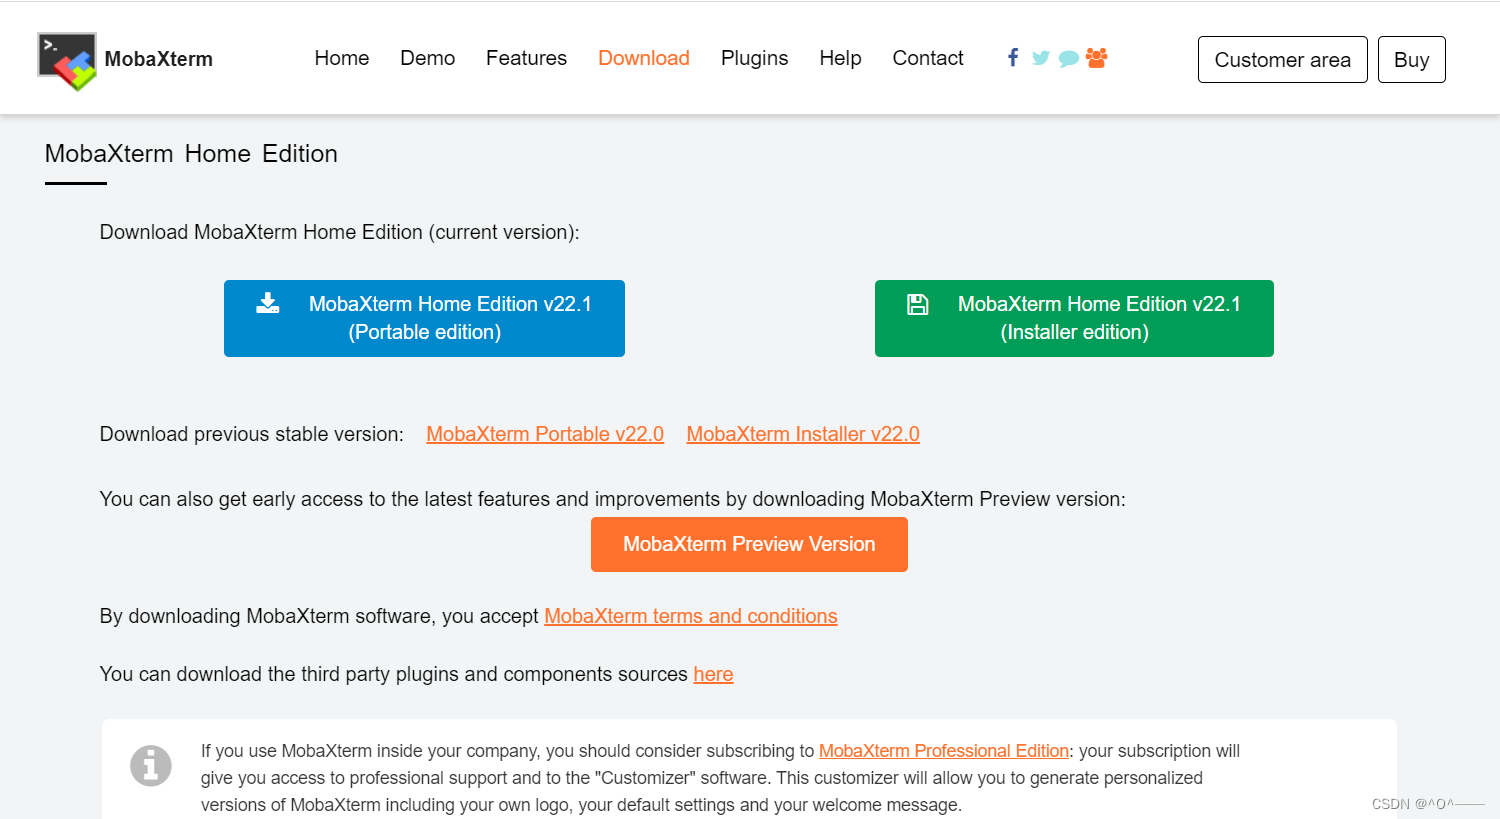This screenshot has height=819, width=1500.
Task: Download MobaXterm Home Edition v22.1 Portable edition
Action: [x=424, y=318]
